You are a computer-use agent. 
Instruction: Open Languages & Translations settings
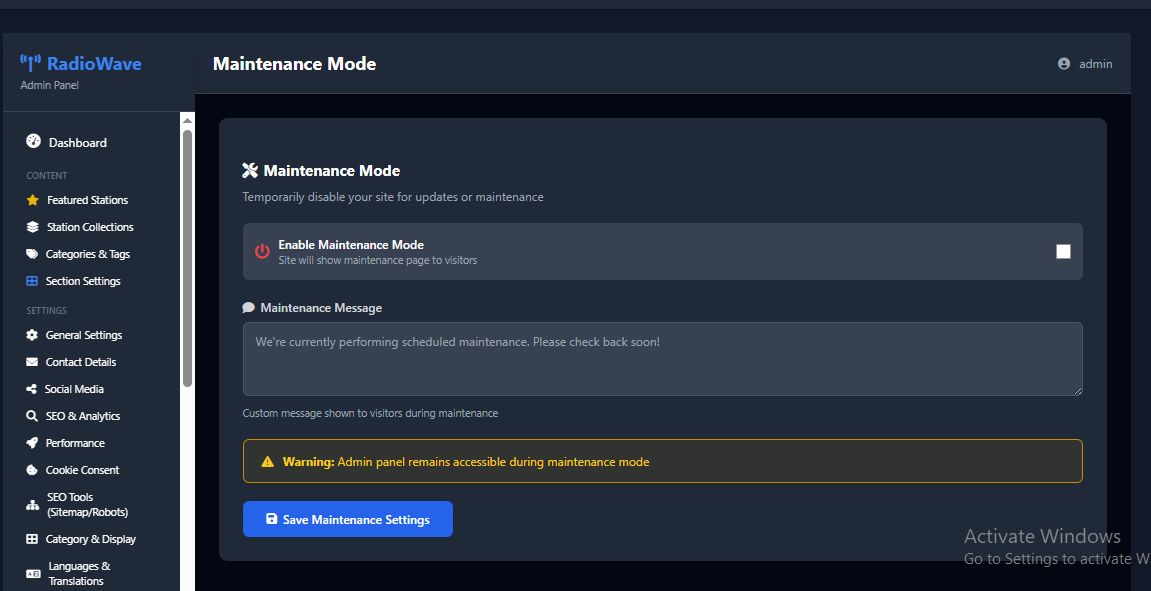click(x=79, y=573)
